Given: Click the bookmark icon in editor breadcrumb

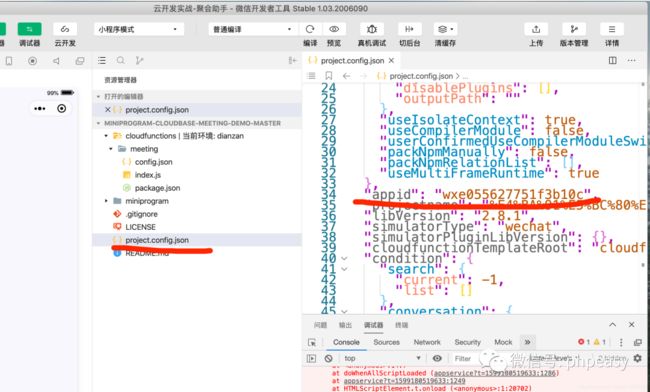Looking at the screenshot, I should [x=329, y=76].
